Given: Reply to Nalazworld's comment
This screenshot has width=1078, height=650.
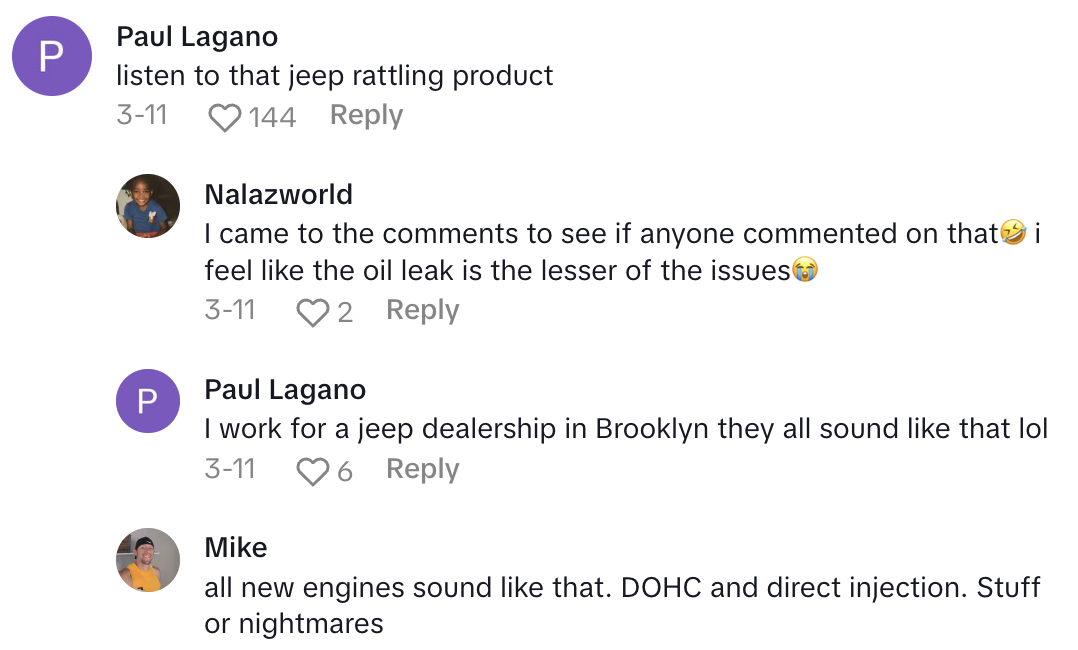Looking at the screenshot, I should [x=422, y=311].
